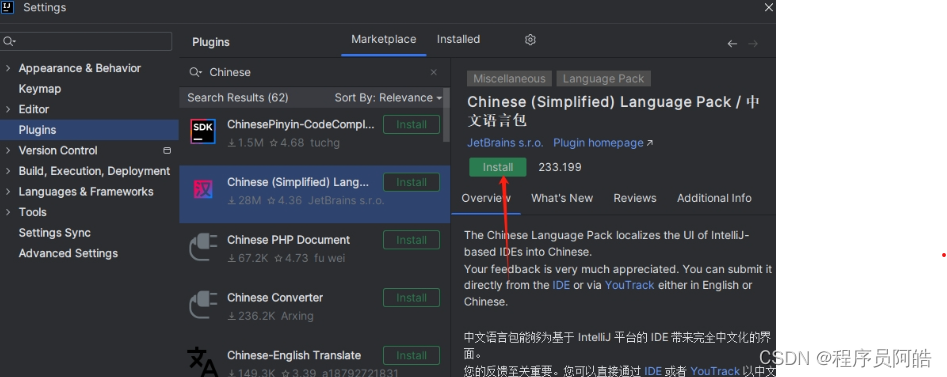947x377 pixels.
Task: Go back with the left arrow
Action: pos(732,44)
